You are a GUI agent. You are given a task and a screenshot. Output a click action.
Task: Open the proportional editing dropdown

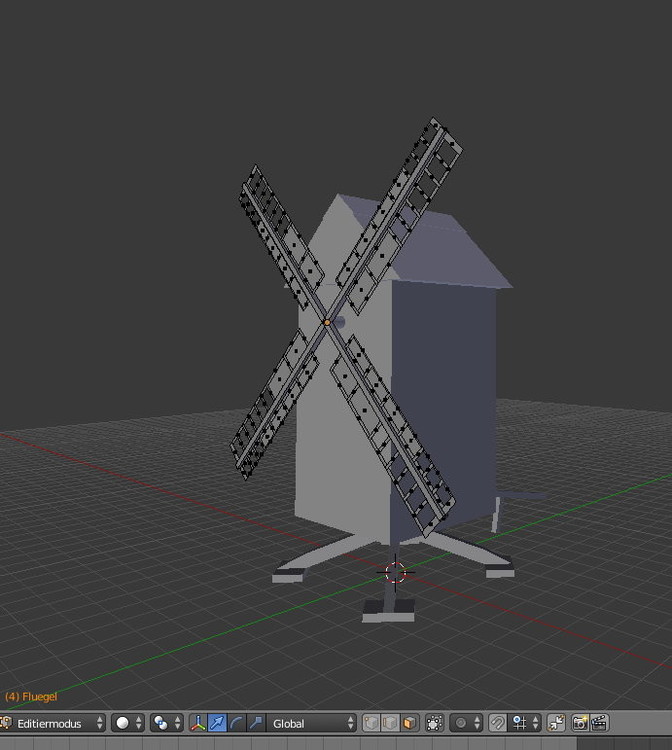click(466, 723)
